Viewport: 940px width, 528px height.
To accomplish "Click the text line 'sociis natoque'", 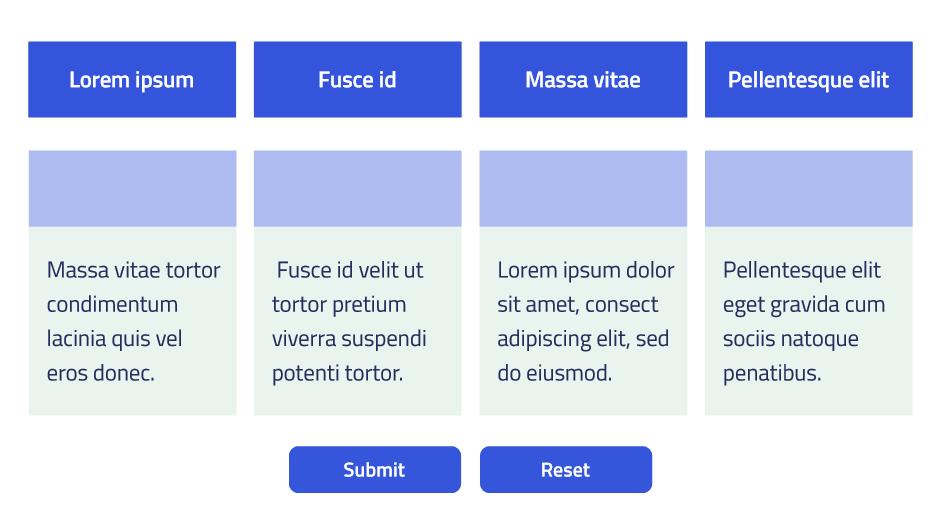I will pyautogui.click(x=790, y=339).
